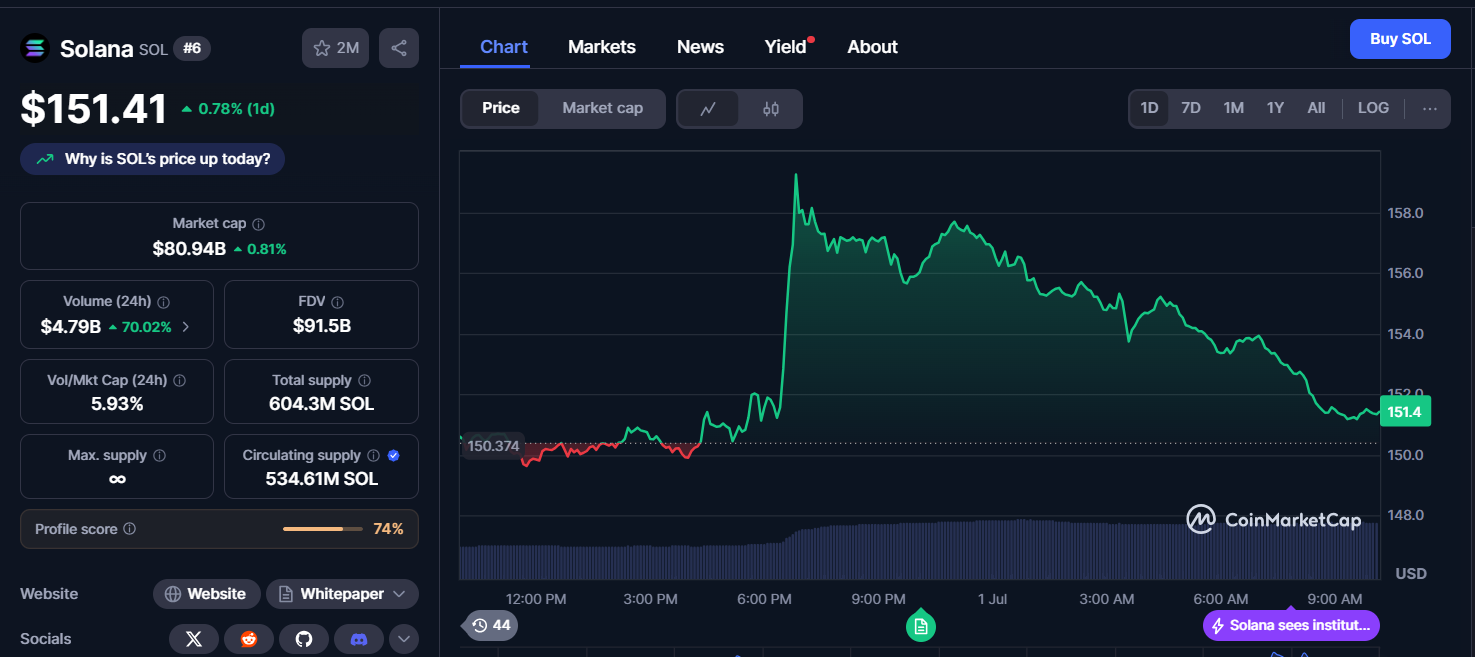Click the 151.4 current price label
The height and width of the screenshot is (657, 1475).
(x=1405, y=411)
